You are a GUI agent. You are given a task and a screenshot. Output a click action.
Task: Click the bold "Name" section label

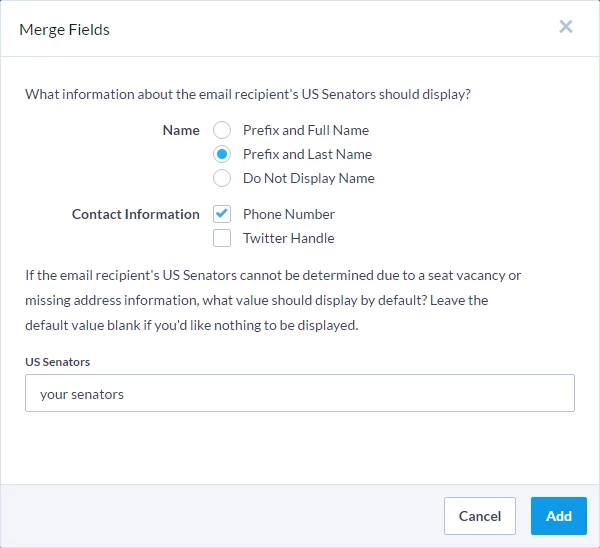pos(181,130)
